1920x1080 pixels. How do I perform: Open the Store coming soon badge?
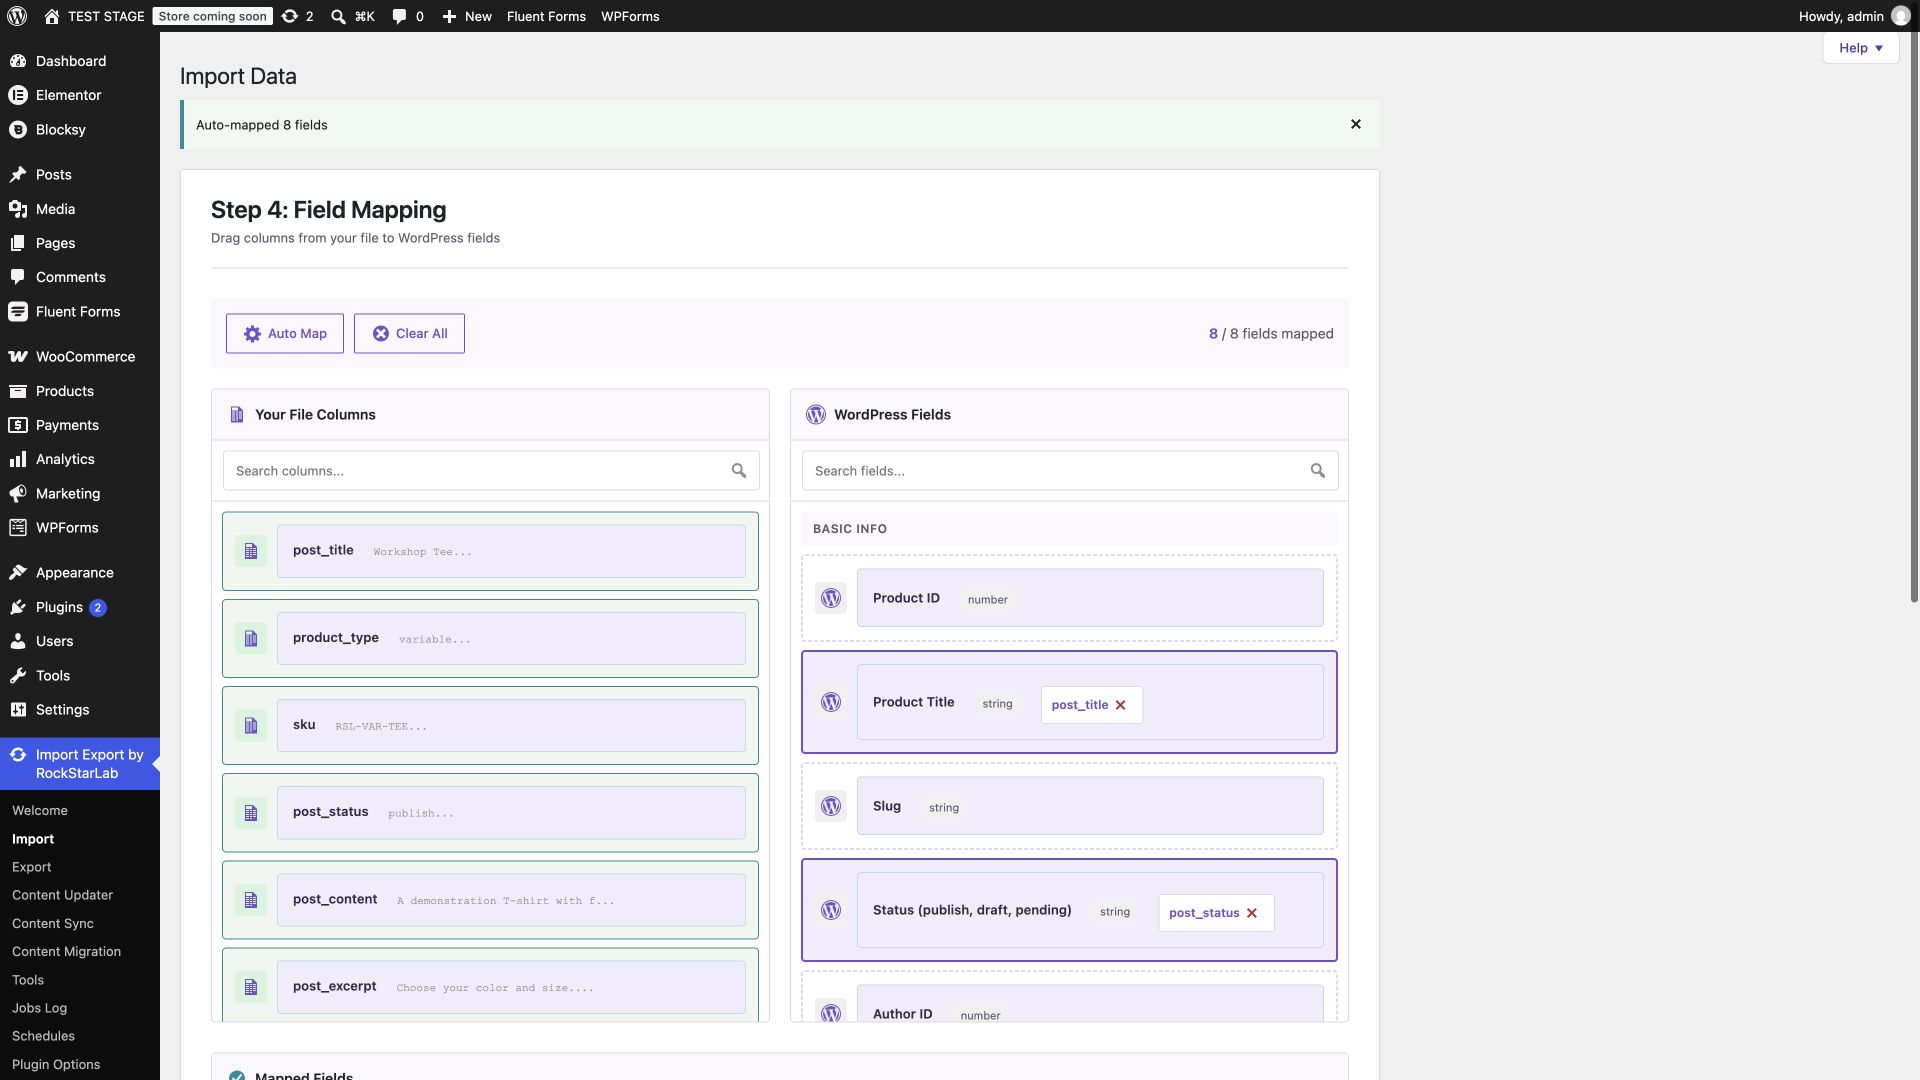213,16
